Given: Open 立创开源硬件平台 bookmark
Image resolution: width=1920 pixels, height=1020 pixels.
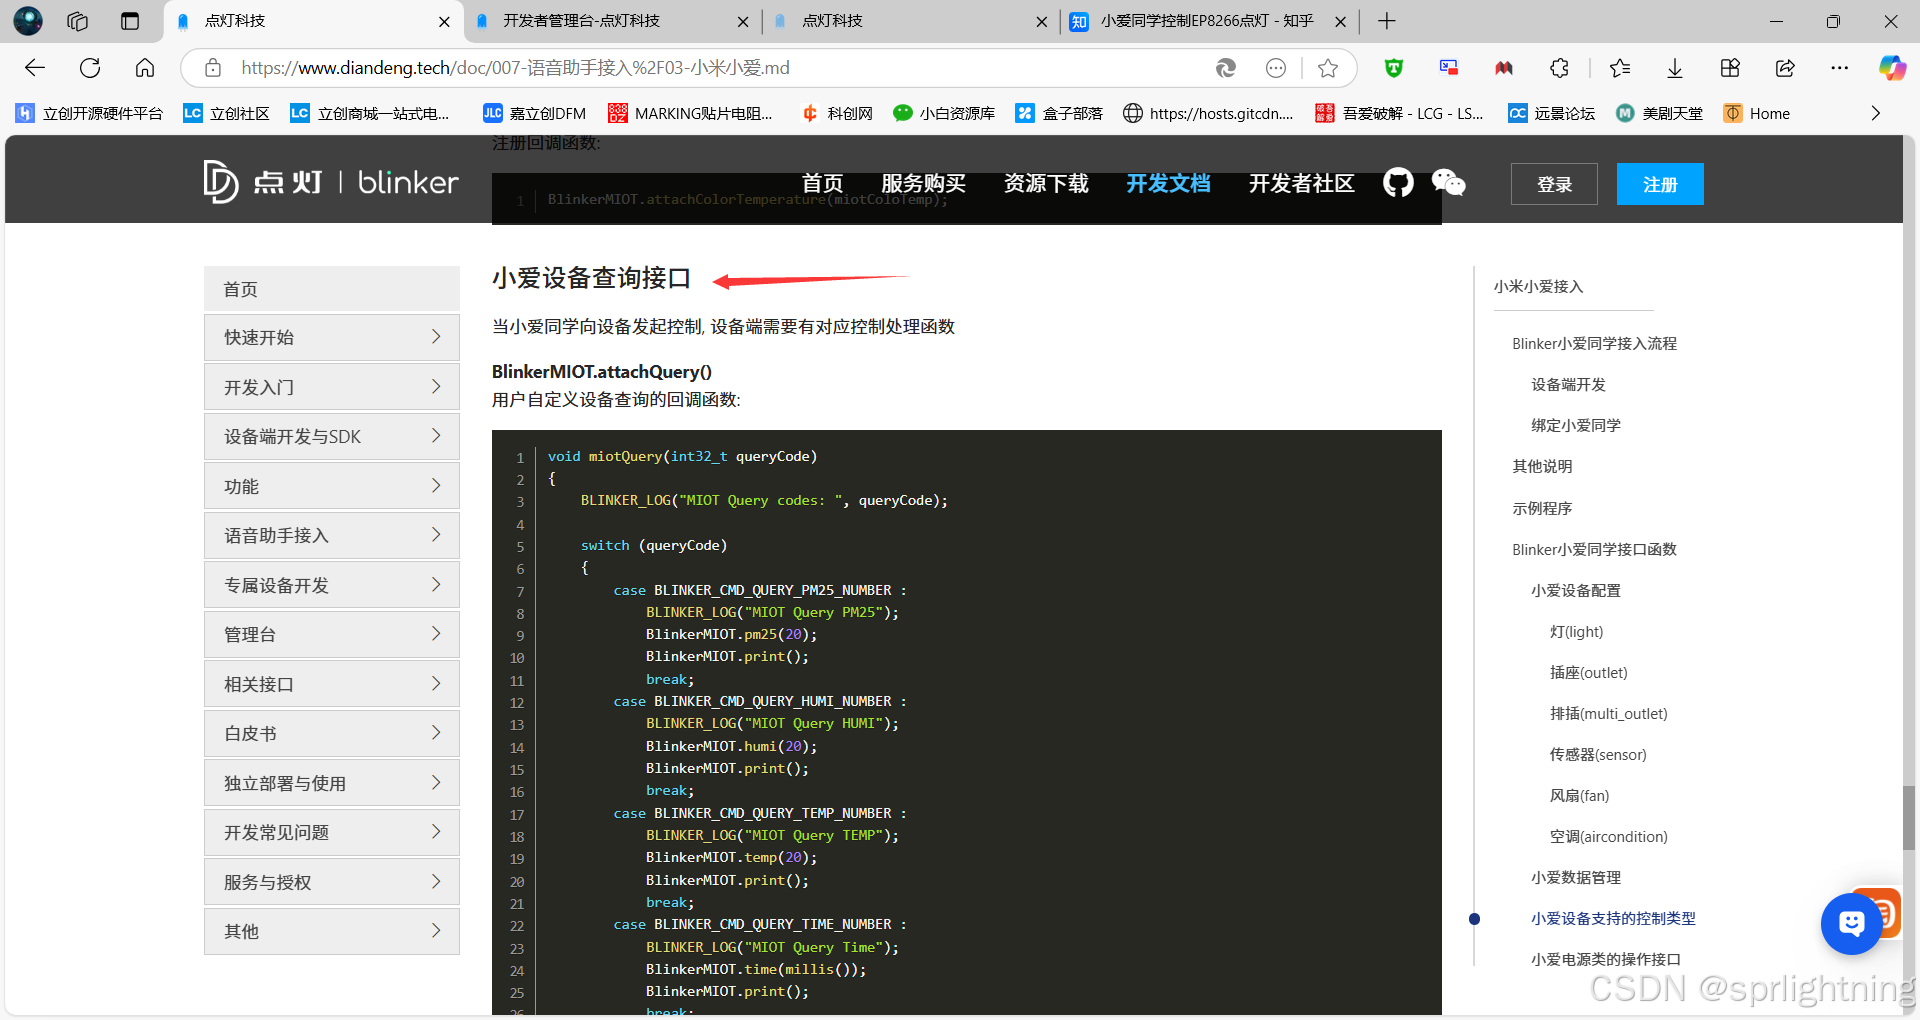Looking at the screenshot, I should [x=90, y=113].
